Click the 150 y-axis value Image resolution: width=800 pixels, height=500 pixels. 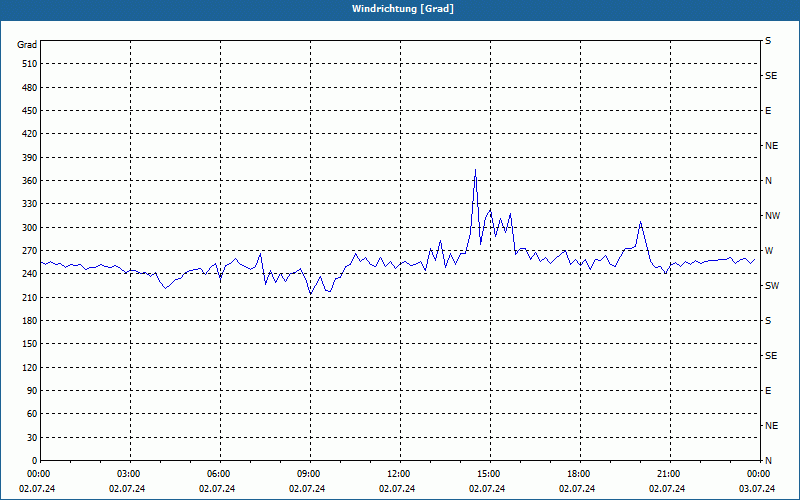tap(30, 344)
